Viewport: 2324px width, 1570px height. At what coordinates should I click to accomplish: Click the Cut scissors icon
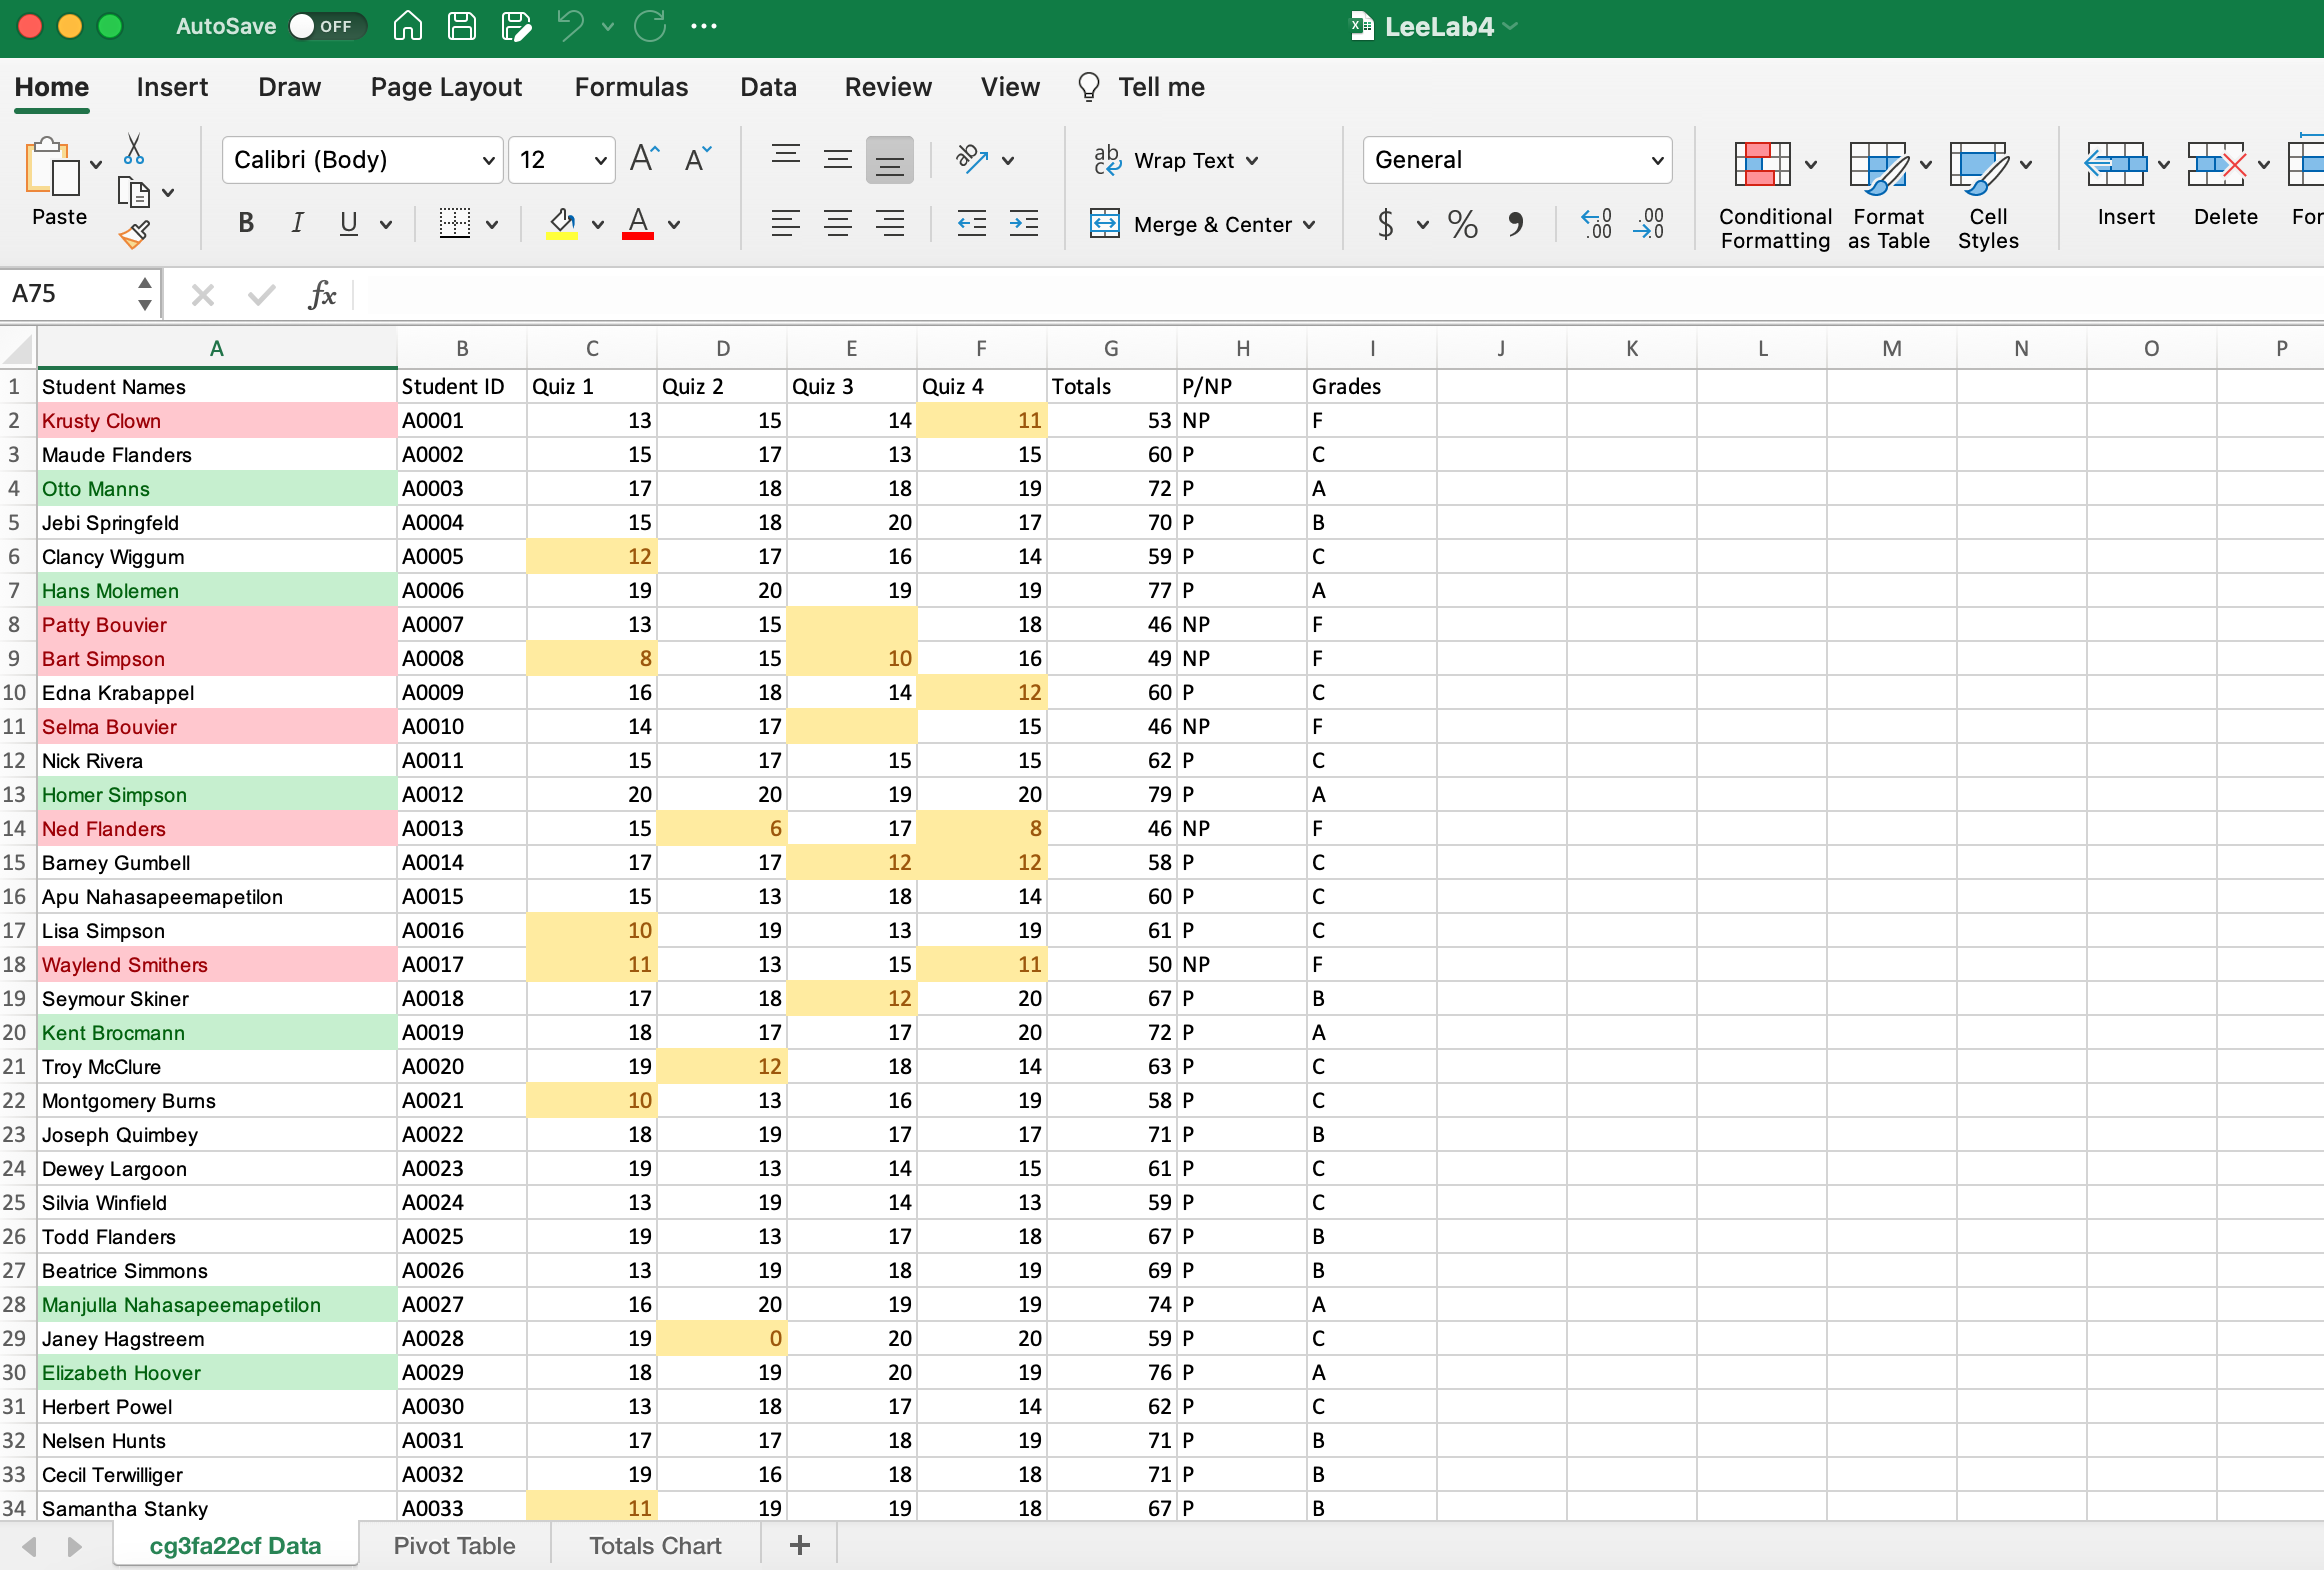(134, 149)
